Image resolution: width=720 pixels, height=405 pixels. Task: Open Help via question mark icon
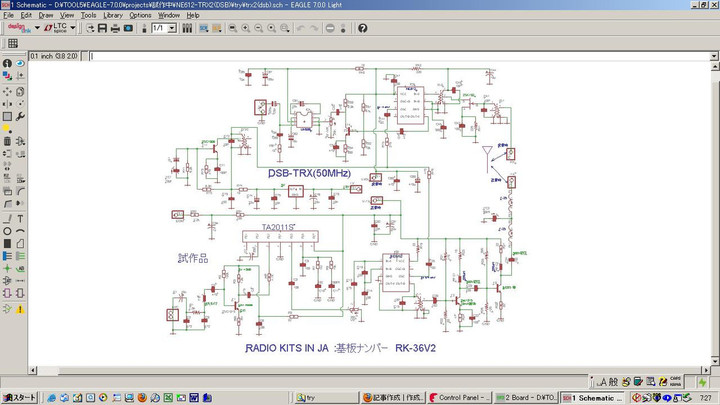[x=362, y=28]
